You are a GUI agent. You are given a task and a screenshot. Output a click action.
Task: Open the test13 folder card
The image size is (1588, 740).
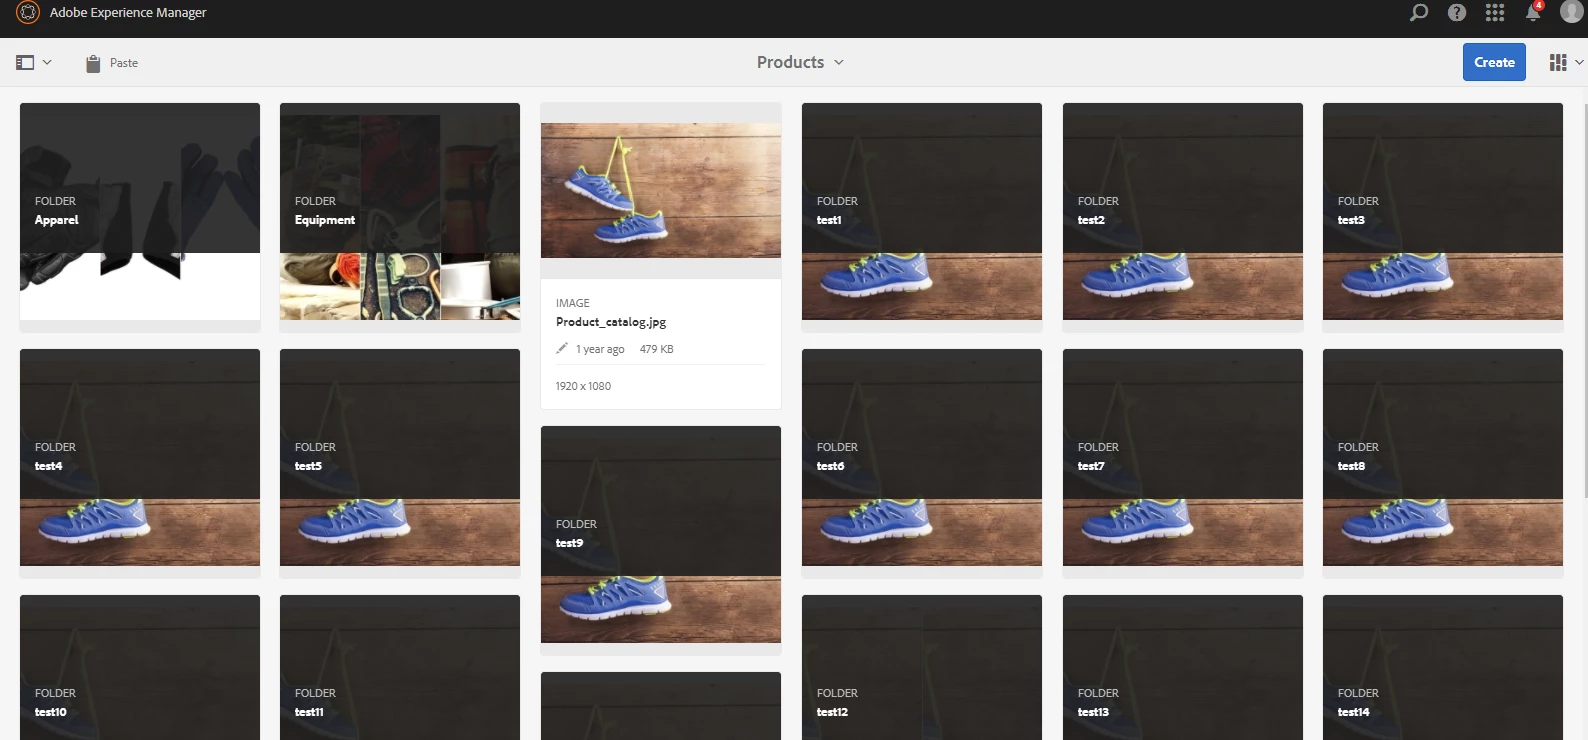click(x=1183, y=668)
